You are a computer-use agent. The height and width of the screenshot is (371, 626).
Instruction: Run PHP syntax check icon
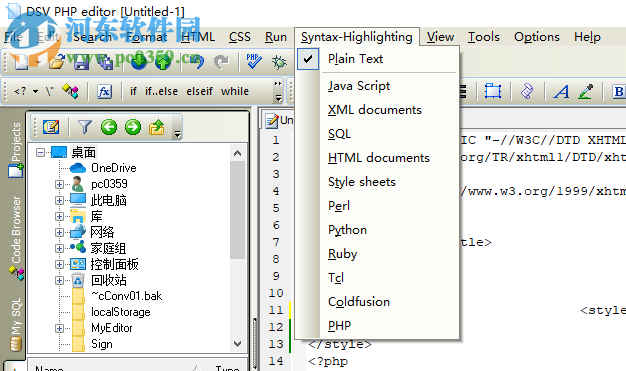tap(254, 62)
